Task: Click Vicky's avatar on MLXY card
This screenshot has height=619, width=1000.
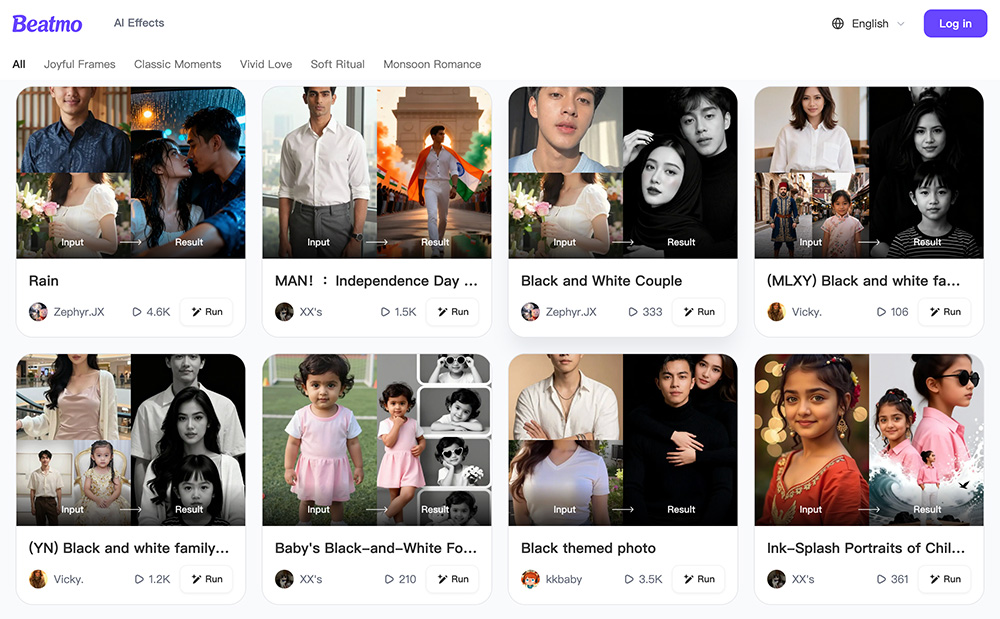Action: point(776,312)
